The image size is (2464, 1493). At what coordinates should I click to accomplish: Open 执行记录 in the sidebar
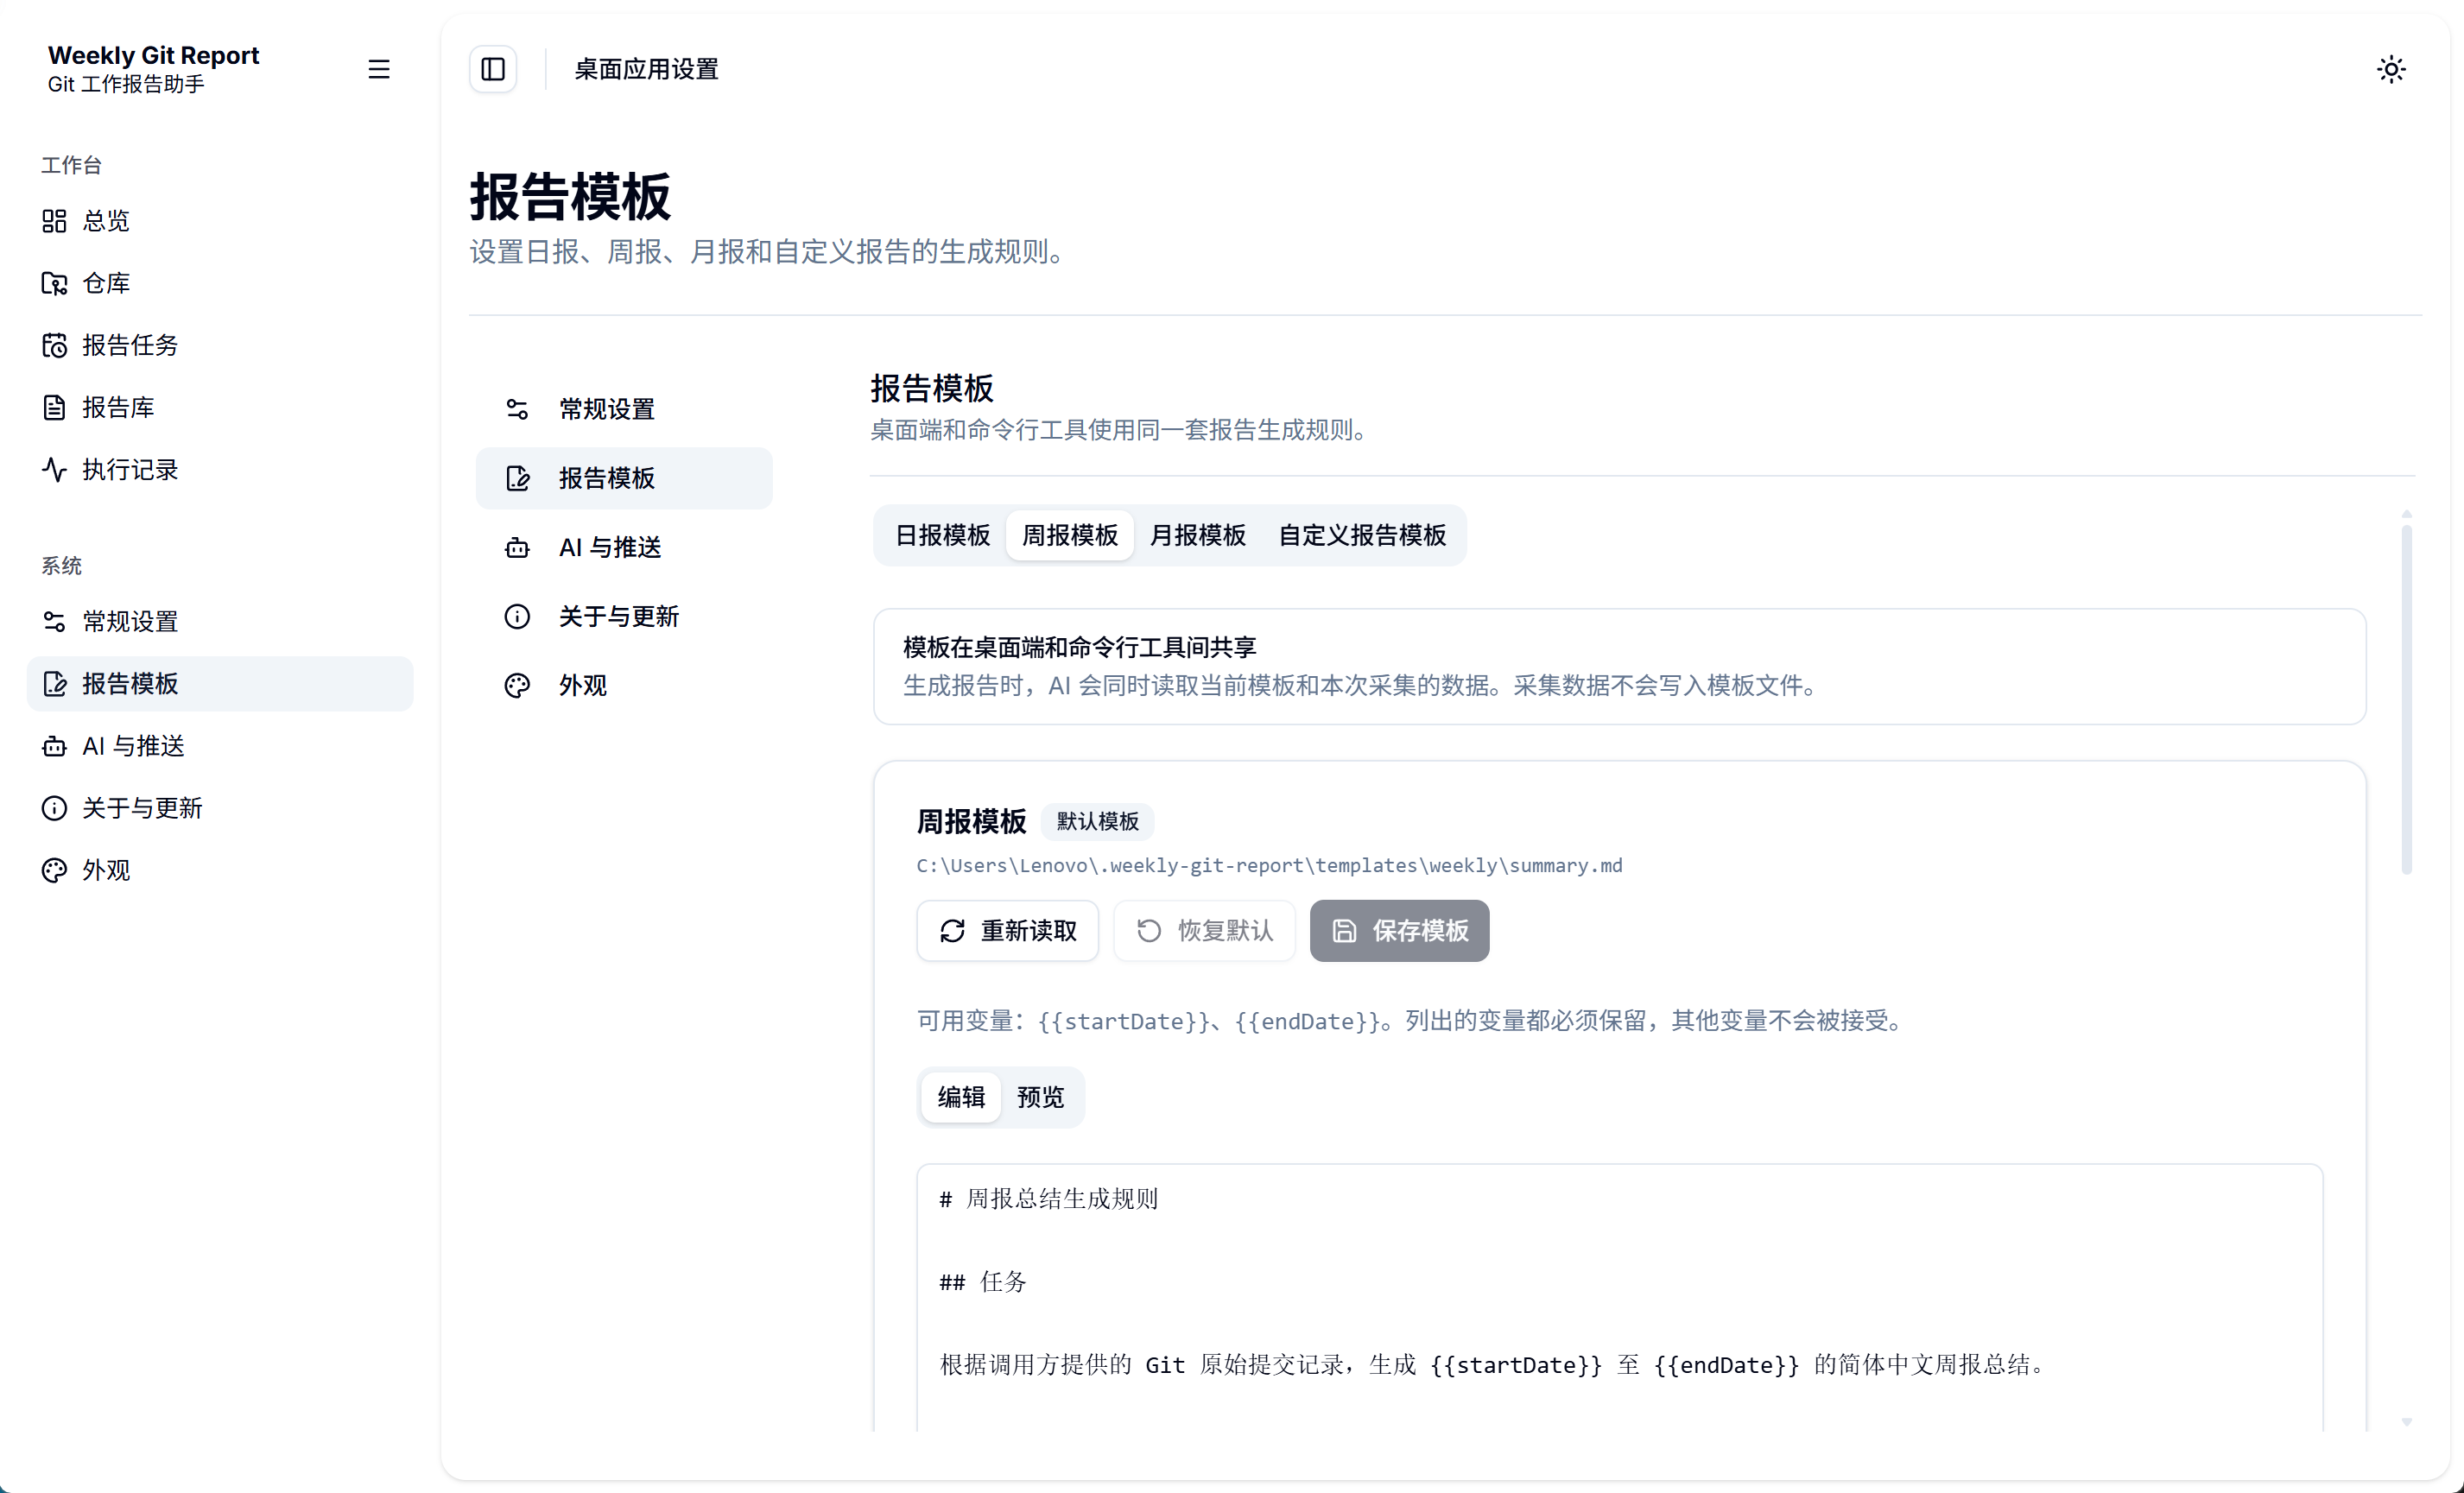pos(220,469)
